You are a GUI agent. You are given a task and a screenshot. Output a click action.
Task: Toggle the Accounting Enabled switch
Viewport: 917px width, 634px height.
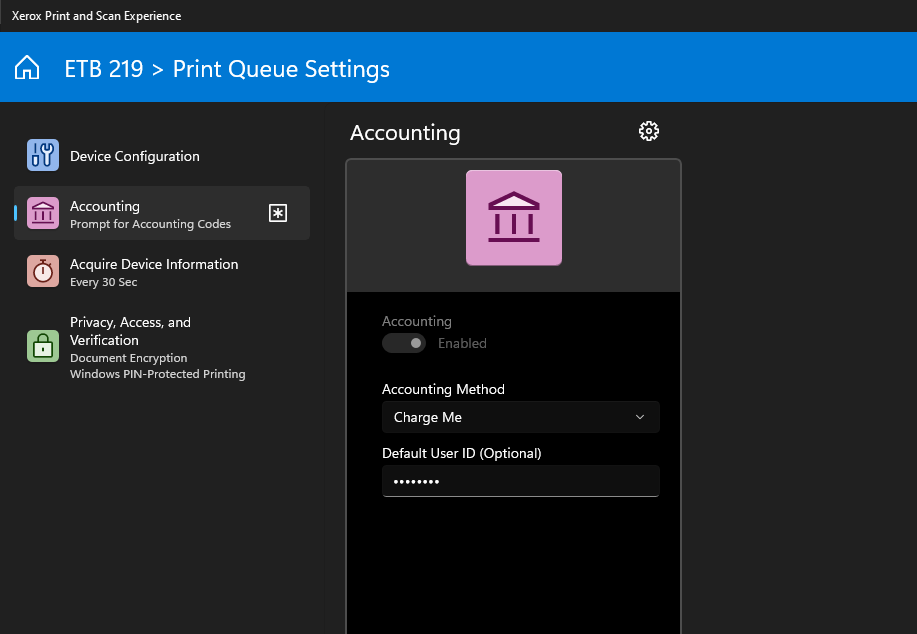pos(404,343)
